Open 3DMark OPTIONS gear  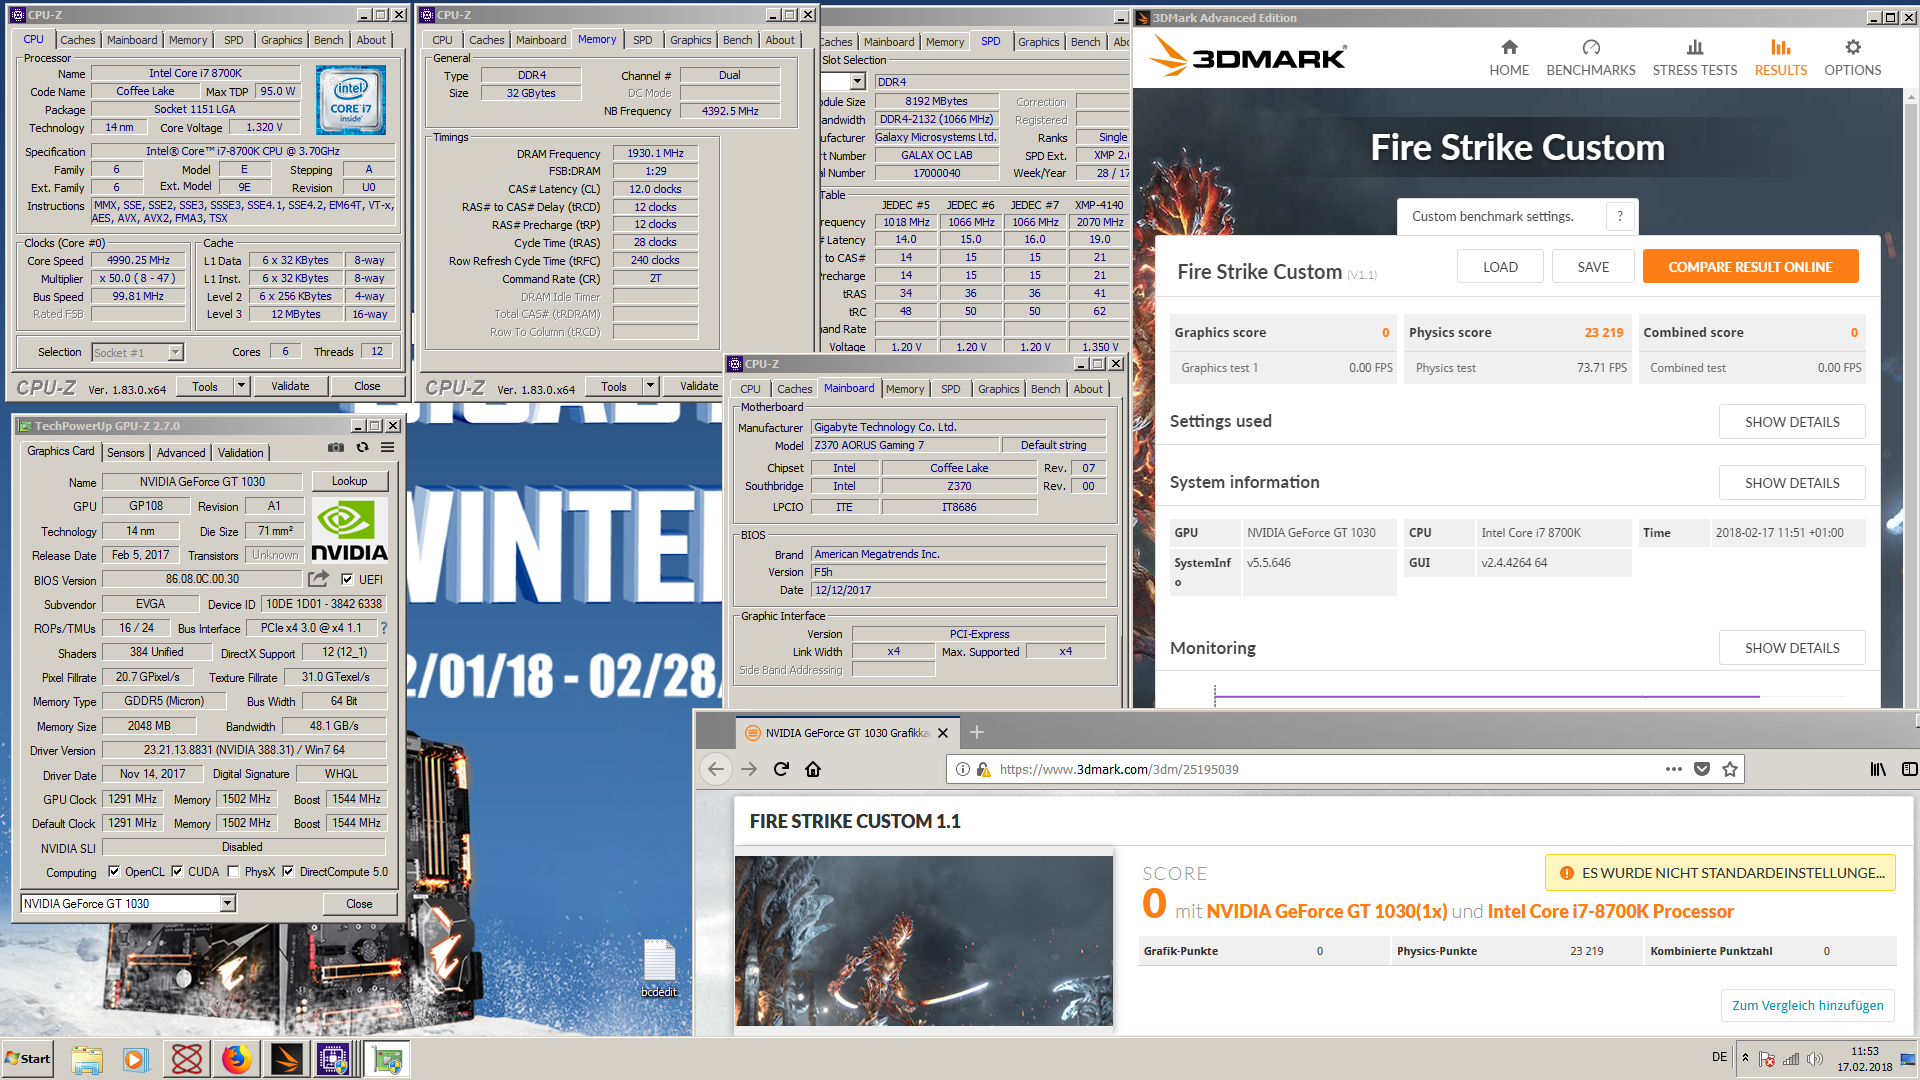1852,58
